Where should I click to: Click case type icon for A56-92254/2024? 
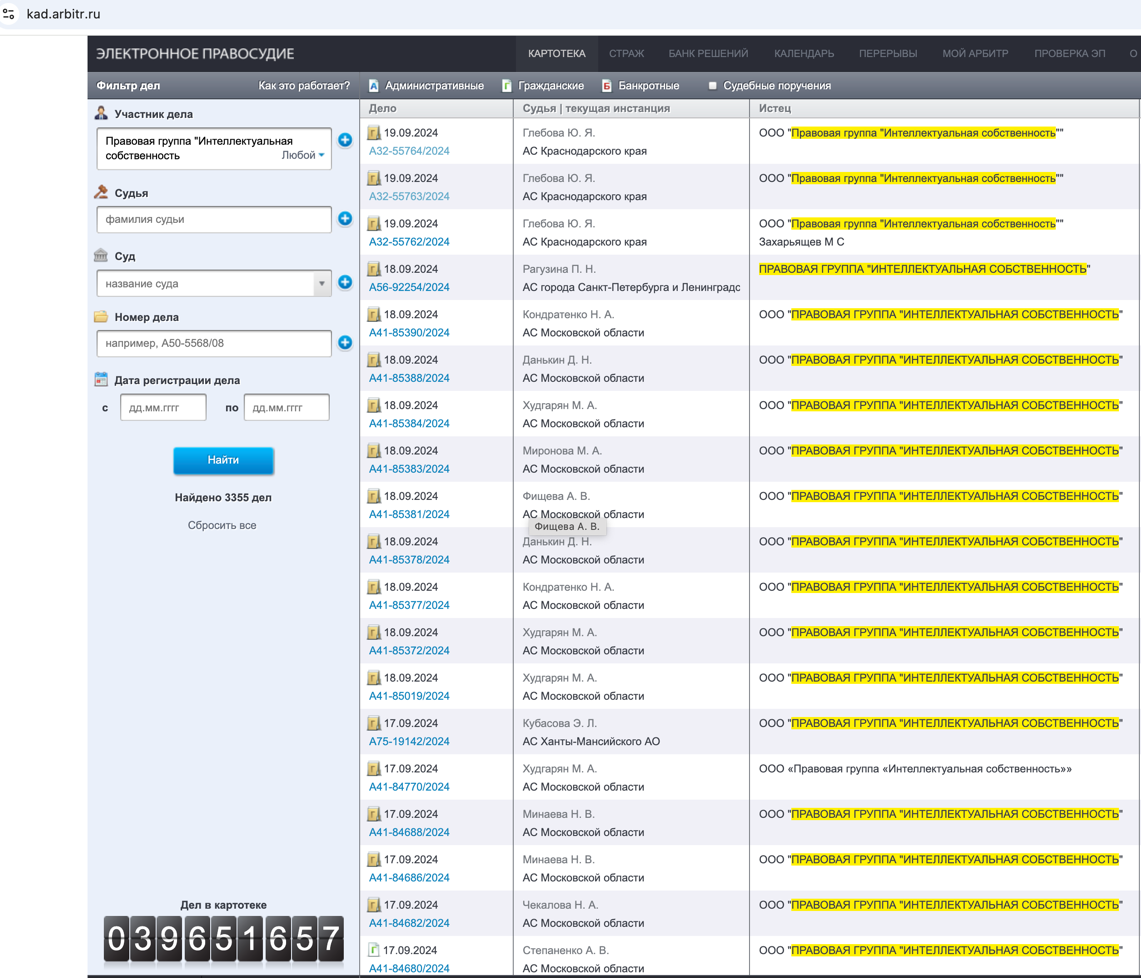pyautogui.click(x=374, y=269)
